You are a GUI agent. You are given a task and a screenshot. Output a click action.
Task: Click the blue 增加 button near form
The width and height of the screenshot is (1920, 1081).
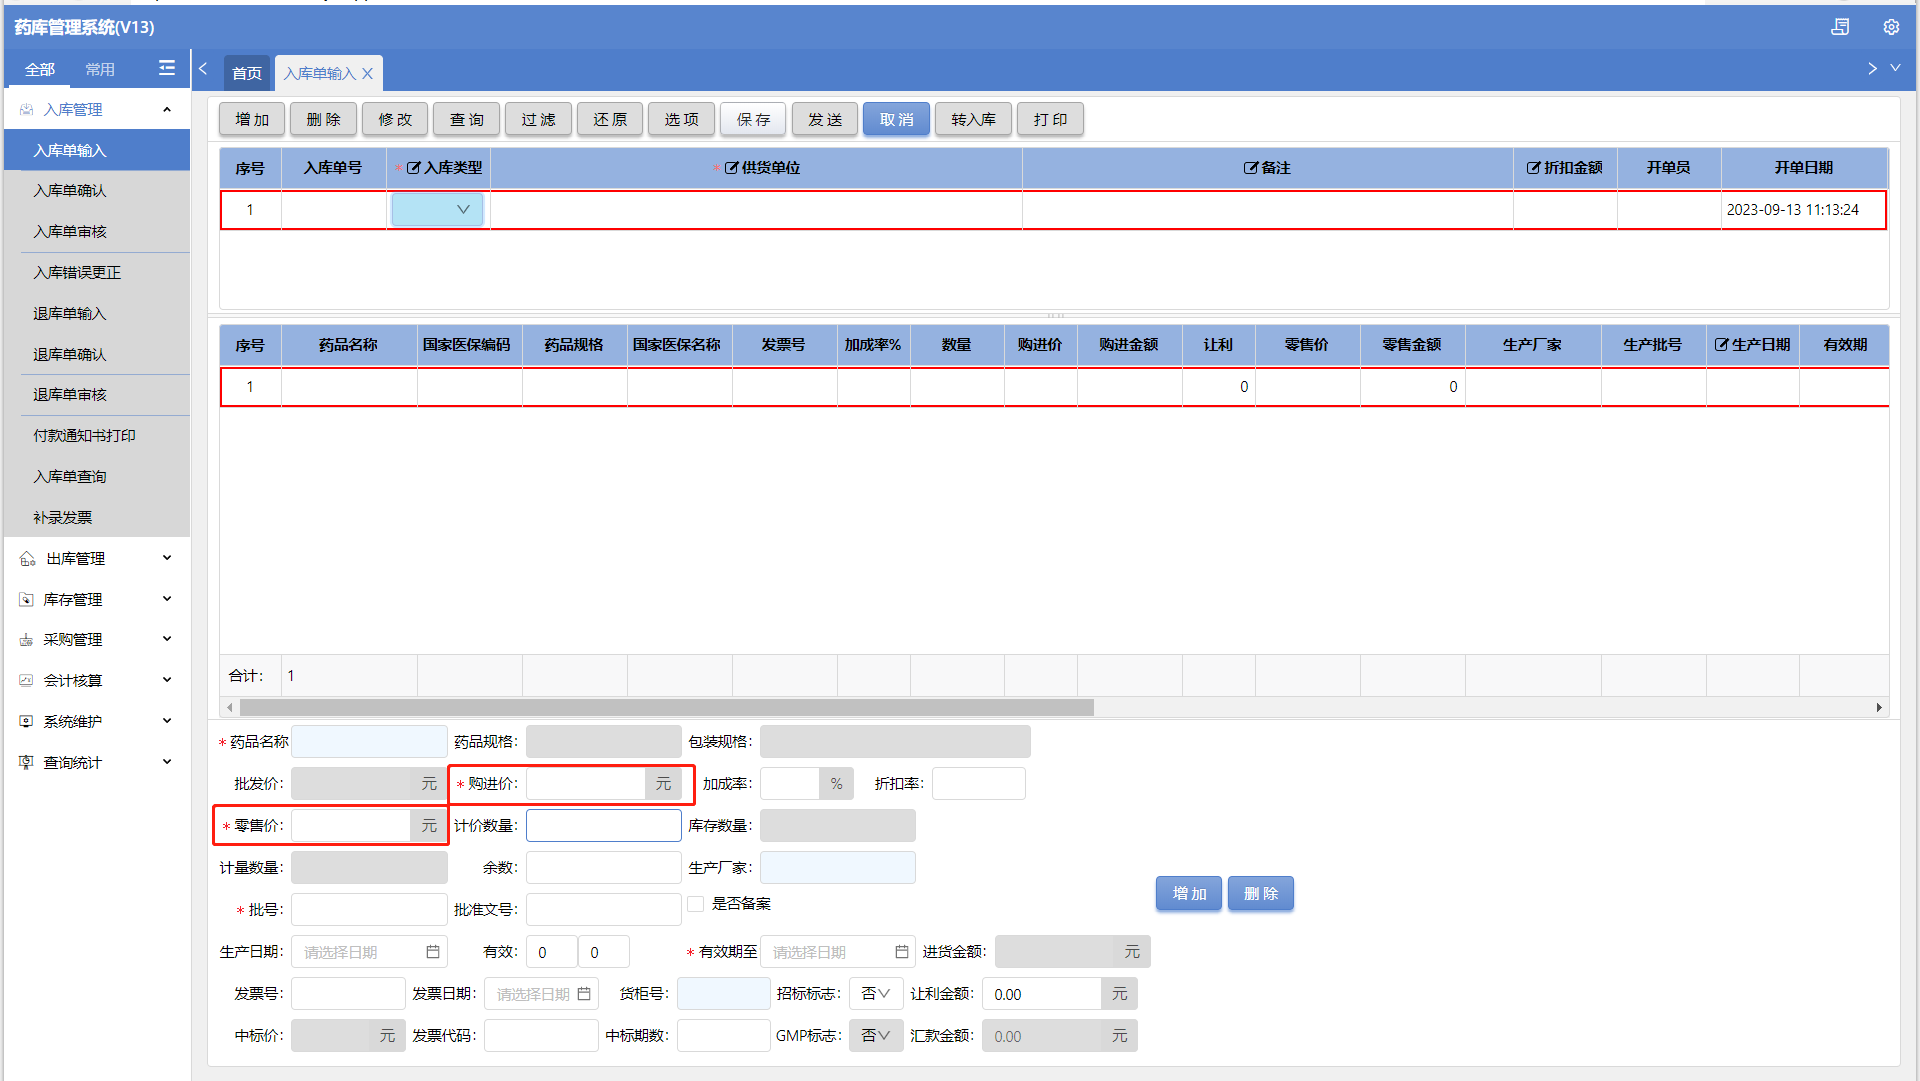coord(1189,894)
